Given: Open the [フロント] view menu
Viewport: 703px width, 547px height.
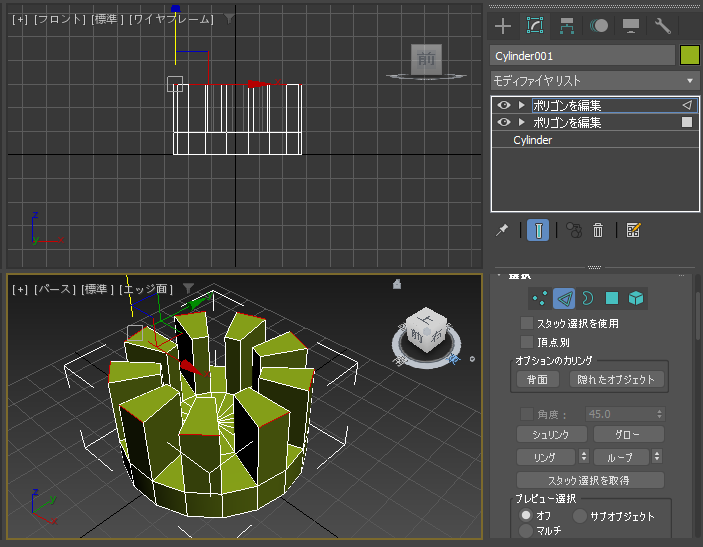Looking at the screenshot, I should (59, 19).
